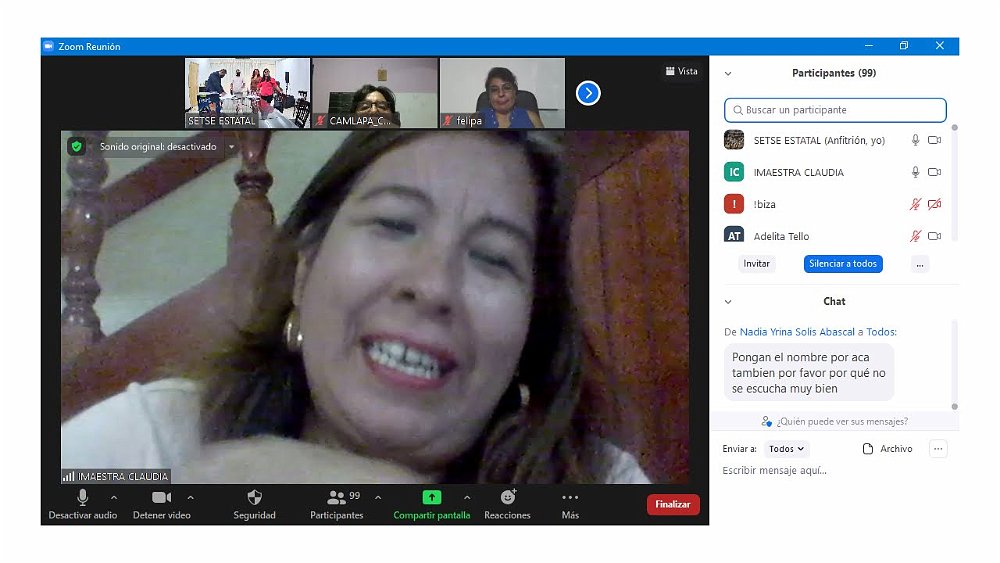Toggle camera with Detener video
The height and width of the screenshot is (563, 1000).
(x=161, y=497)
